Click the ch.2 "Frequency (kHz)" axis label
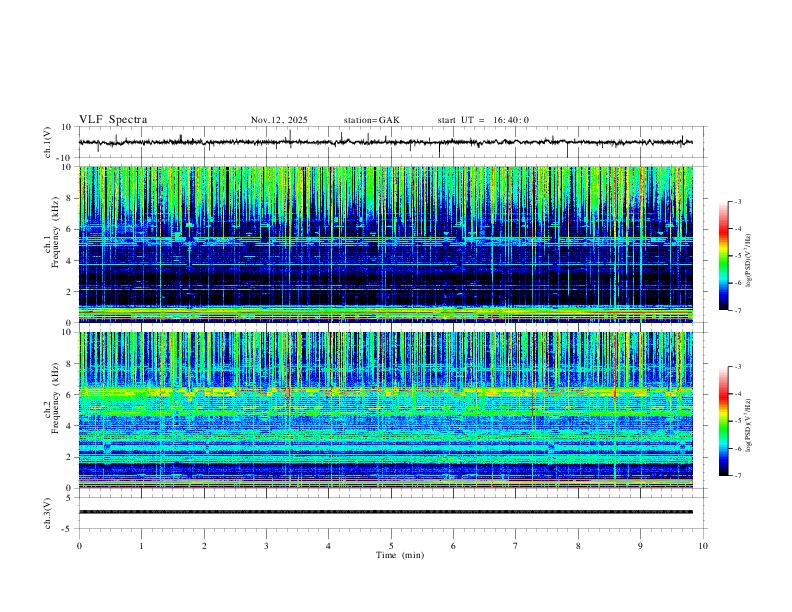792x612 pixels. (x=56, y=398)
